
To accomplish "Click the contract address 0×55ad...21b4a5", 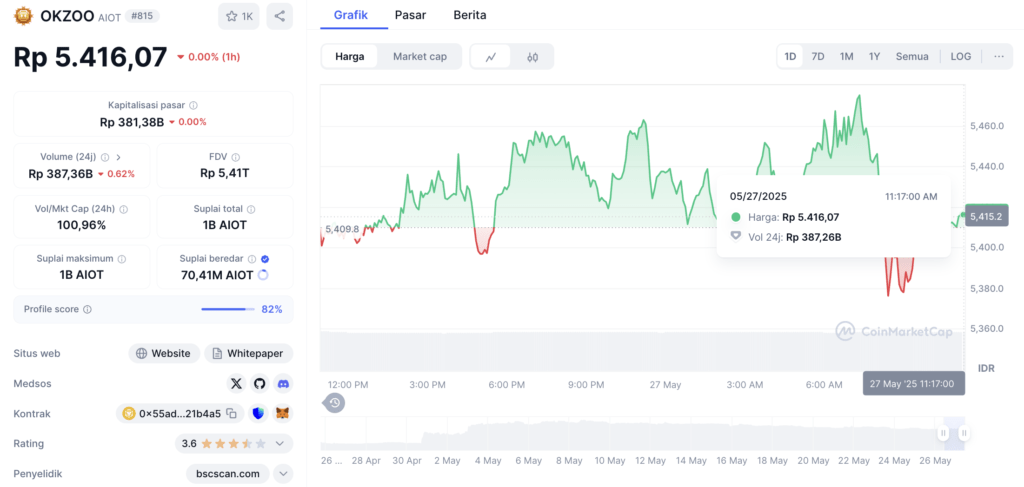I will 180,413.
